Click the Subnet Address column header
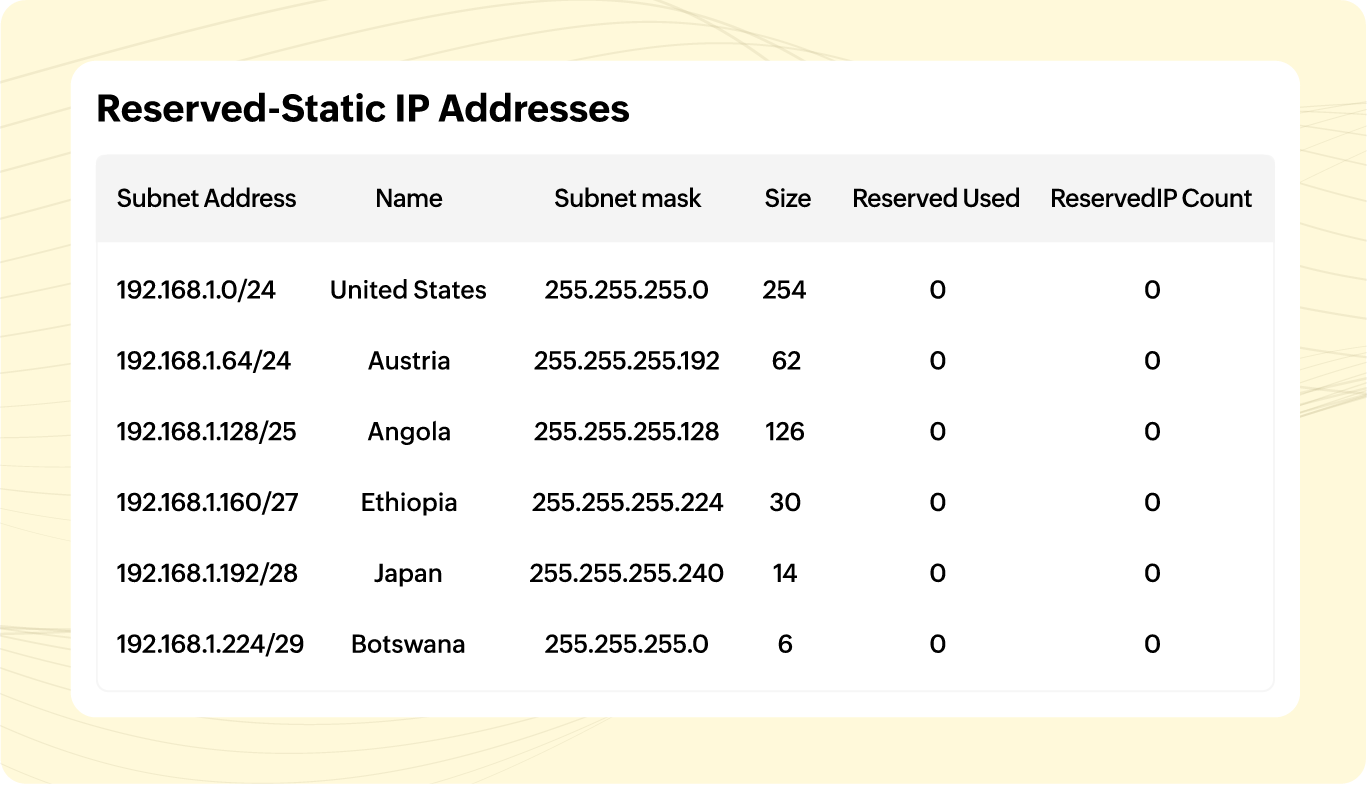This screenshot has width=1367, height=794. pos(206,198)
